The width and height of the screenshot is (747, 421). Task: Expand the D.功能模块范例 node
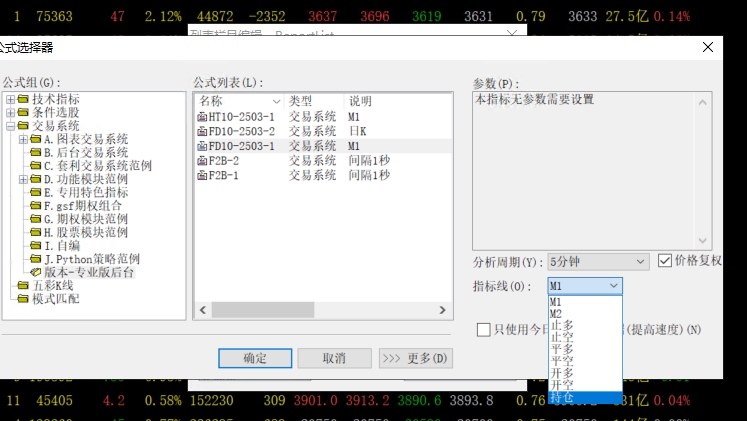pyautogui.click(x=23, y=180)
